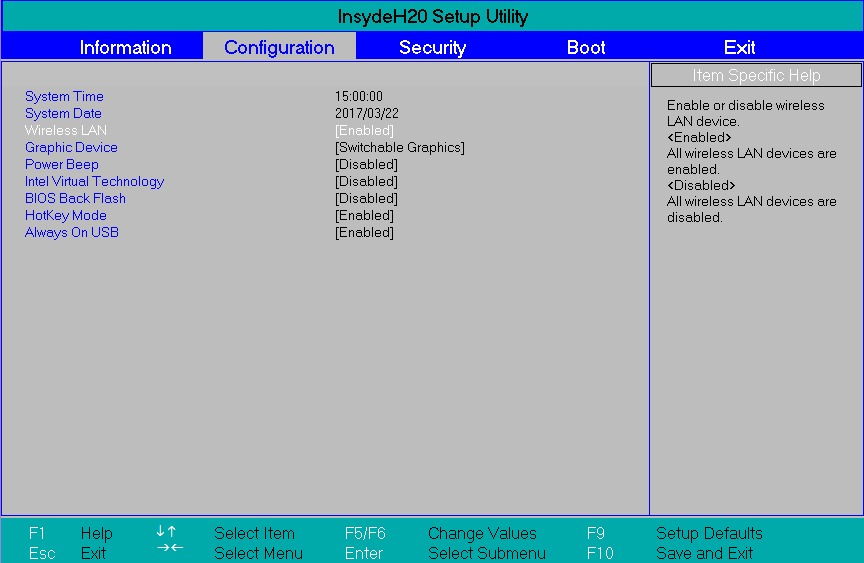Select the Always On USB label
The width and height of the screenshot is (864, 563).
[72, 232]
